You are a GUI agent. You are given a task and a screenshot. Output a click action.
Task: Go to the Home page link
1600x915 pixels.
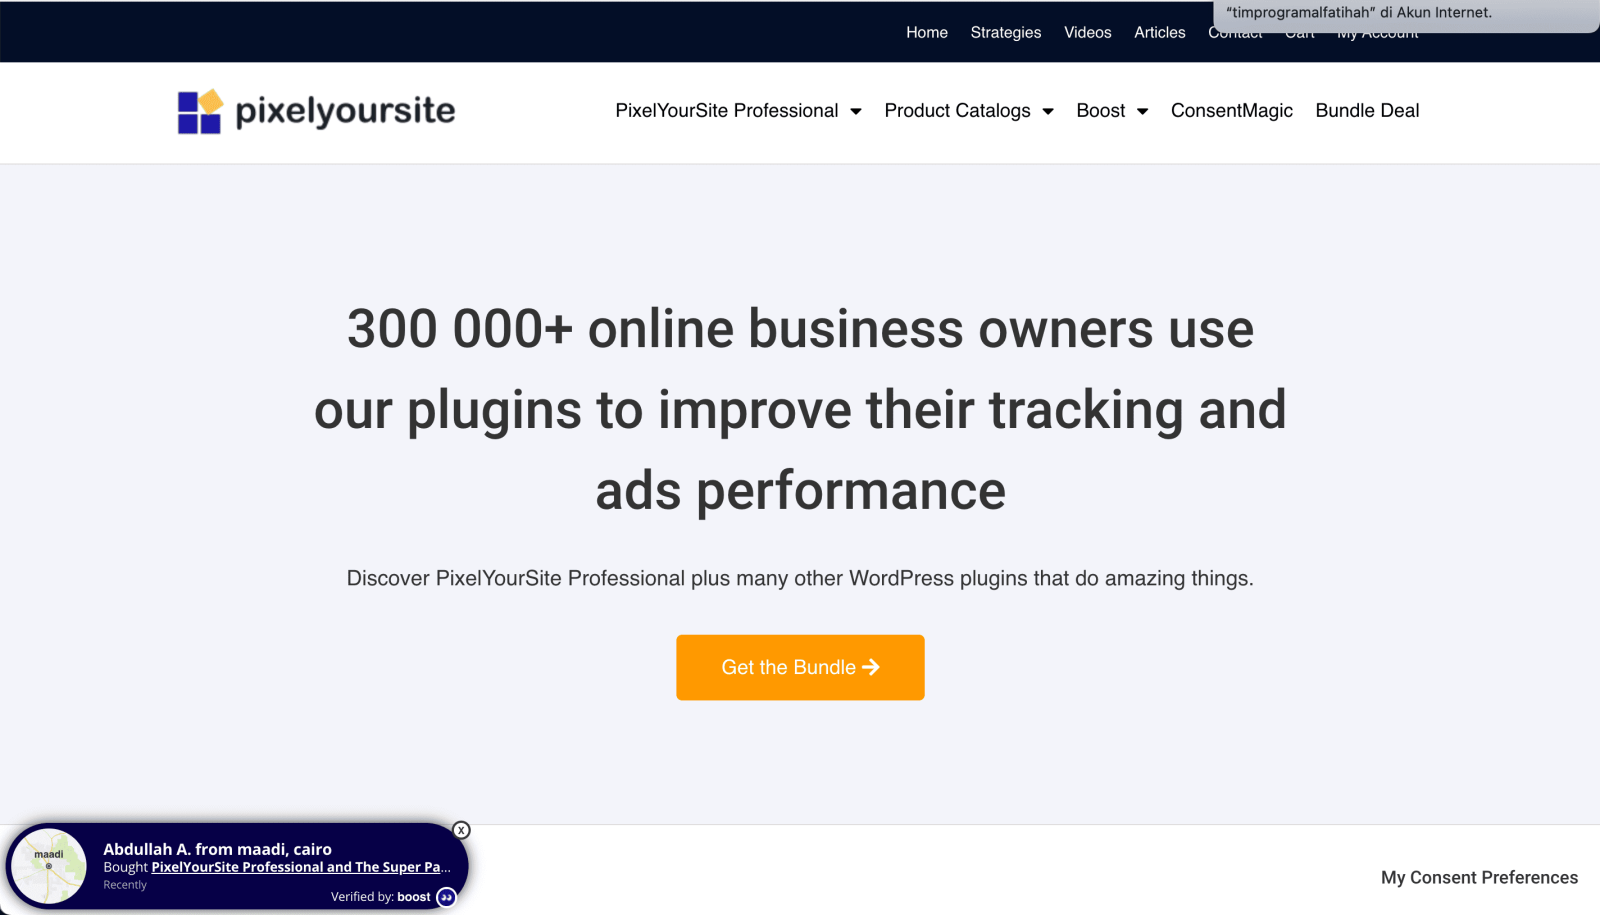tap(926, 32)
